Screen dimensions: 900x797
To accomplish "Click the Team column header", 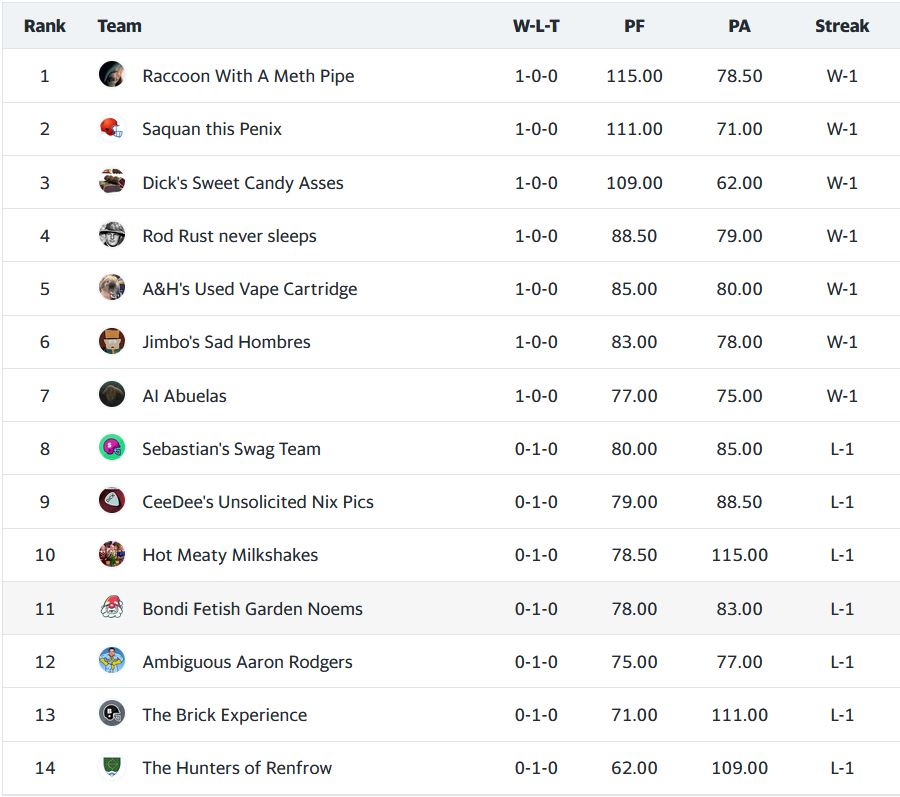I will click(119, 26).
